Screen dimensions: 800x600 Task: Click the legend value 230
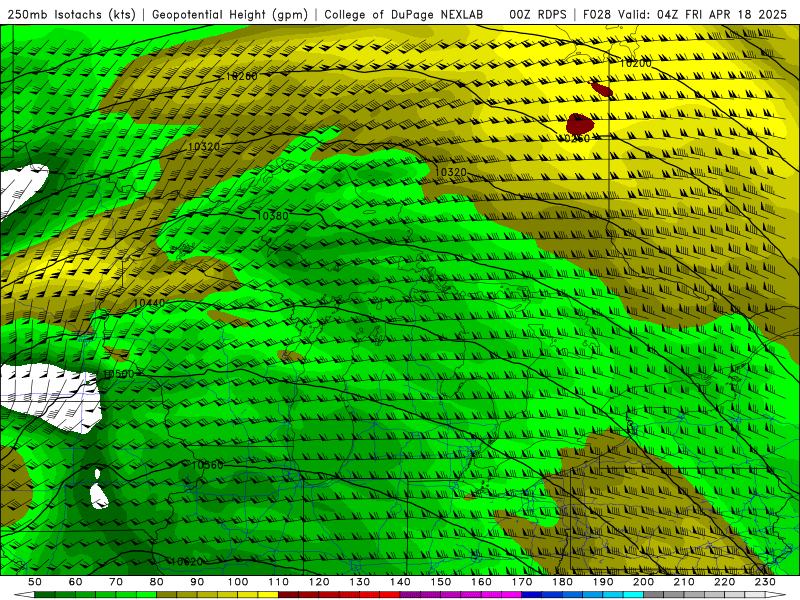765,582
